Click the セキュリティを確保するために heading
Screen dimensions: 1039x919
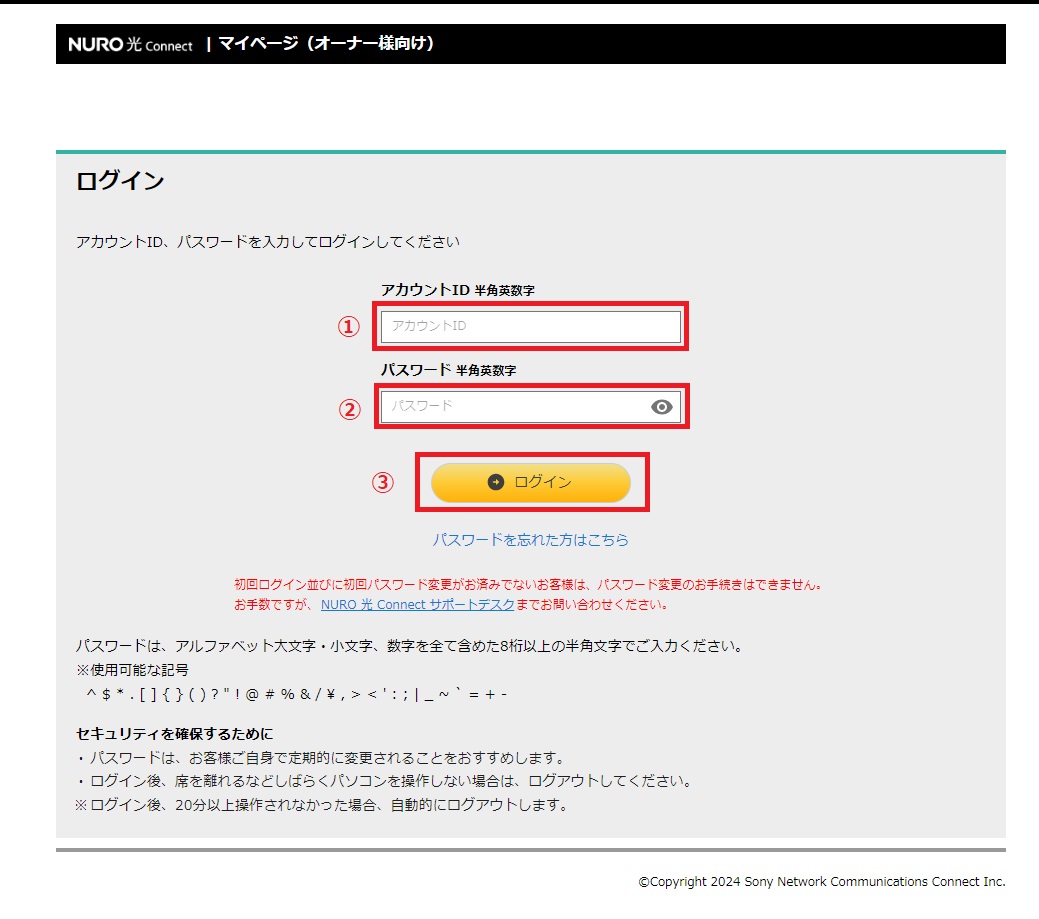click(x=174, y=733)
